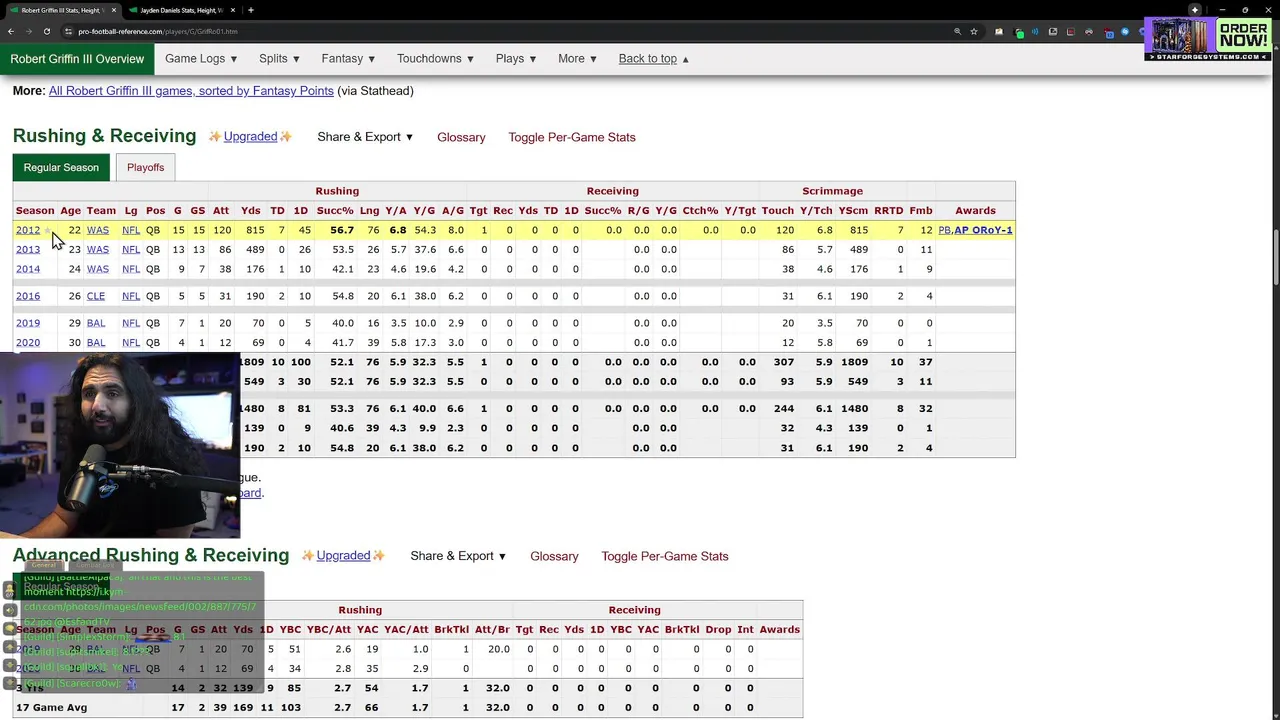Open Share & Export in Advanced Rushing & Receiving
Image resolution: width=1280 pixels, height=720 pixels.
458,556
